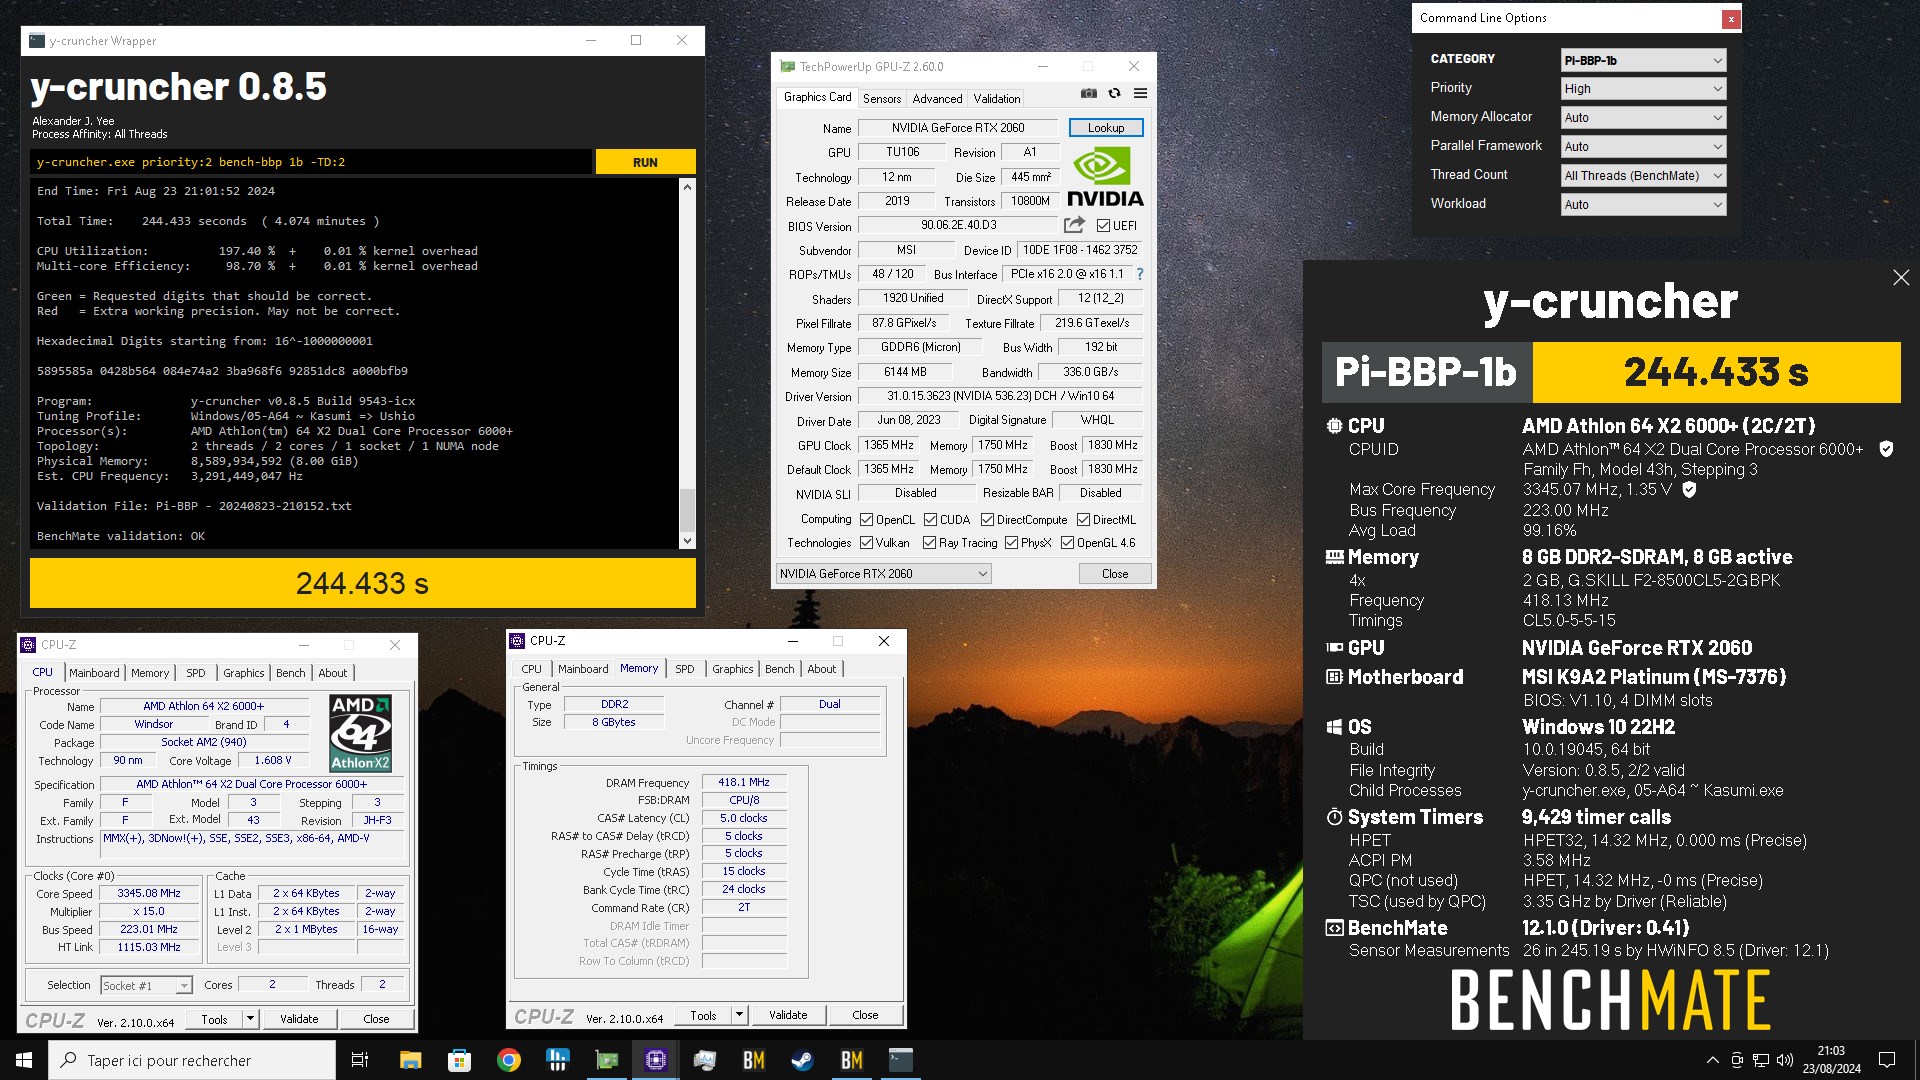Launch Google Chrome from the taskbar
The width and height of the screenshot is (1920, 1080).
click(508, 1060)
